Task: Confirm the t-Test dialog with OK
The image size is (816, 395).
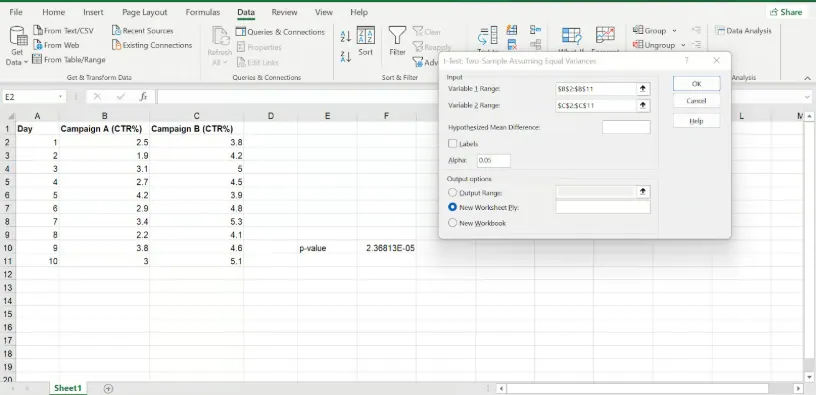Action: point(696,84)
